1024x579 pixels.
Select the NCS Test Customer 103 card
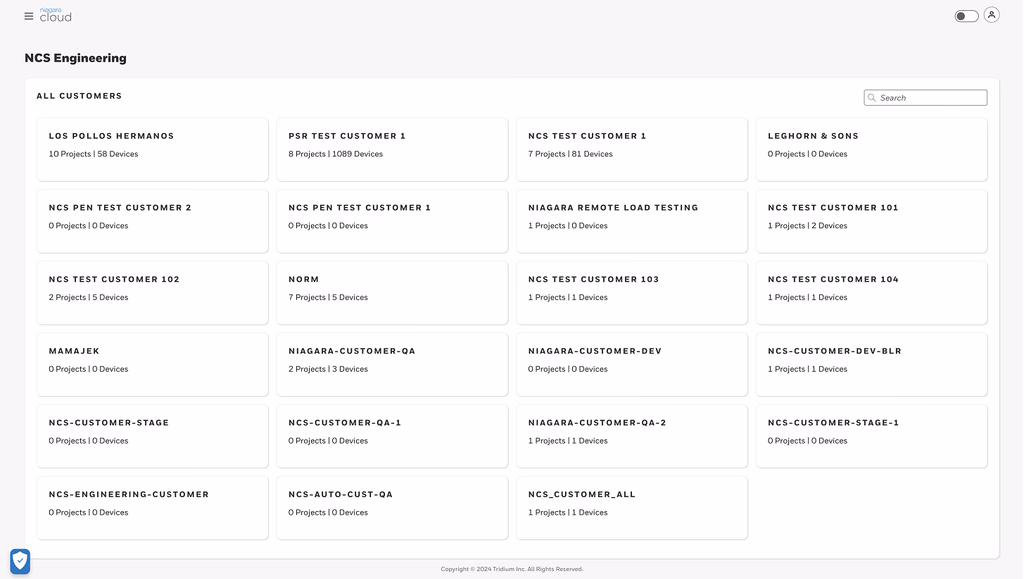click(x=632, y=293)
